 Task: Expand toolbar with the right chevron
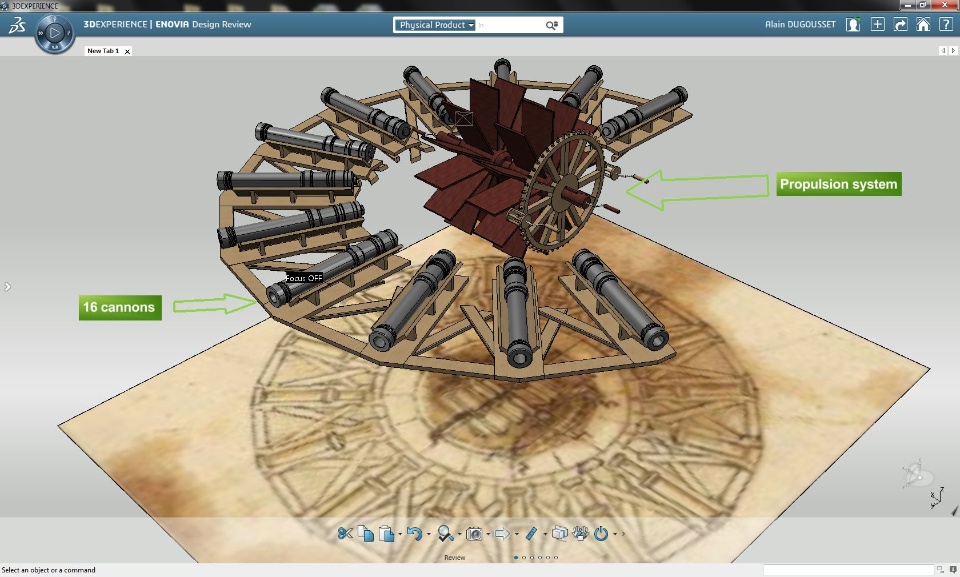[623, 534]
